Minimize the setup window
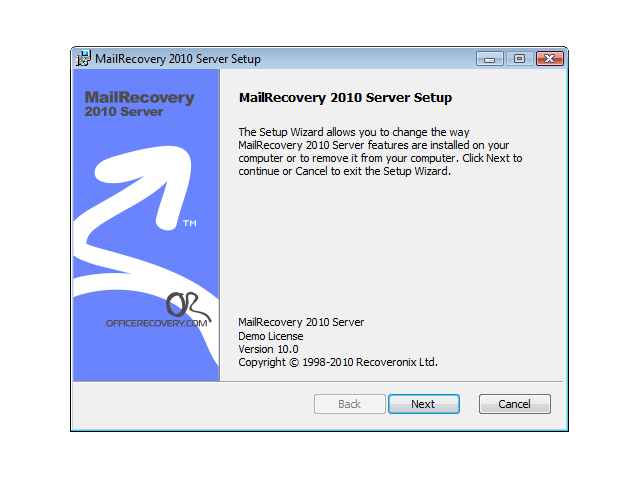The image size is (640, 480). point(489,59)
